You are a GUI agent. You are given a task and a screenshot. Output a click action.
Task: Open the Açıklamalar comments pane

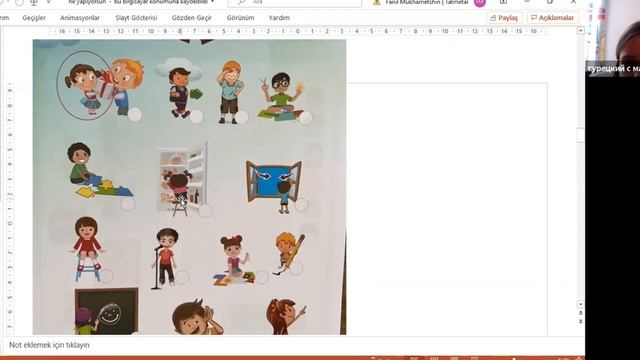pyautogui.click(x=553, y=18)
